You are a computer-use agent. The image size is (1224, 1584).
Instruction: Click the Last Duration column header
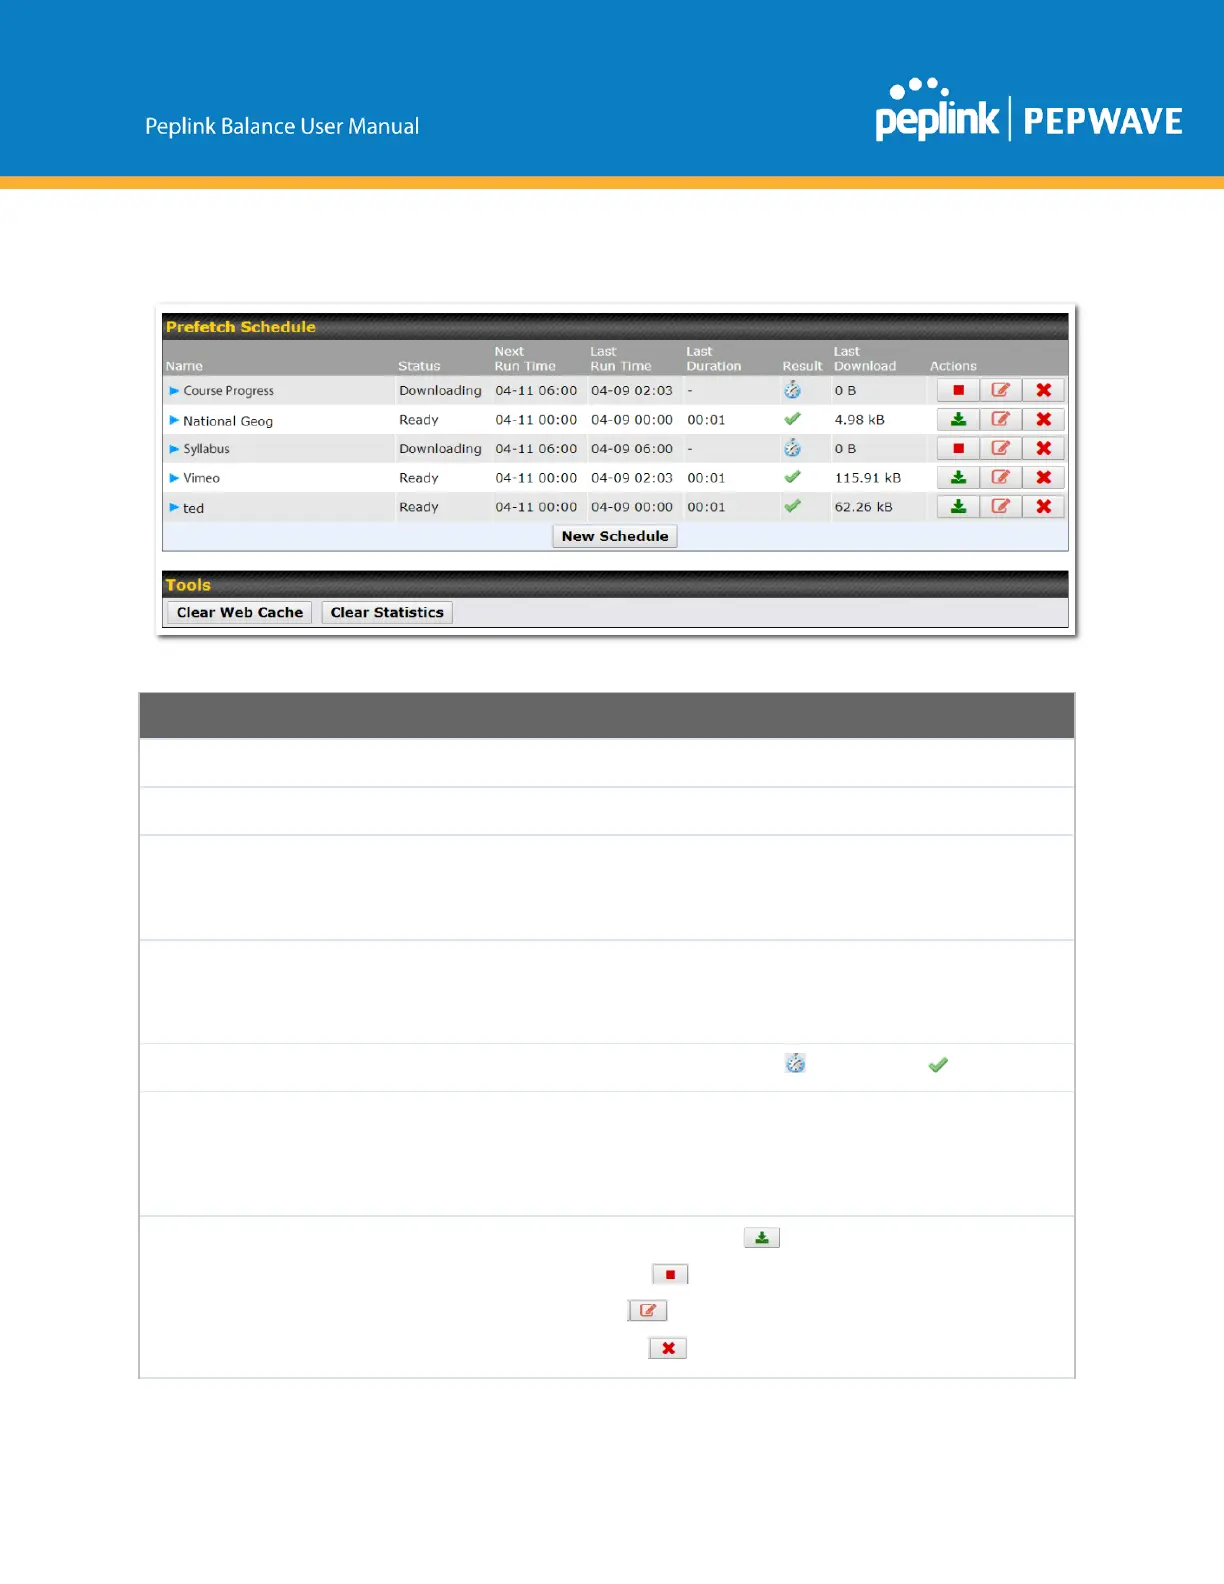coord(714,359)
